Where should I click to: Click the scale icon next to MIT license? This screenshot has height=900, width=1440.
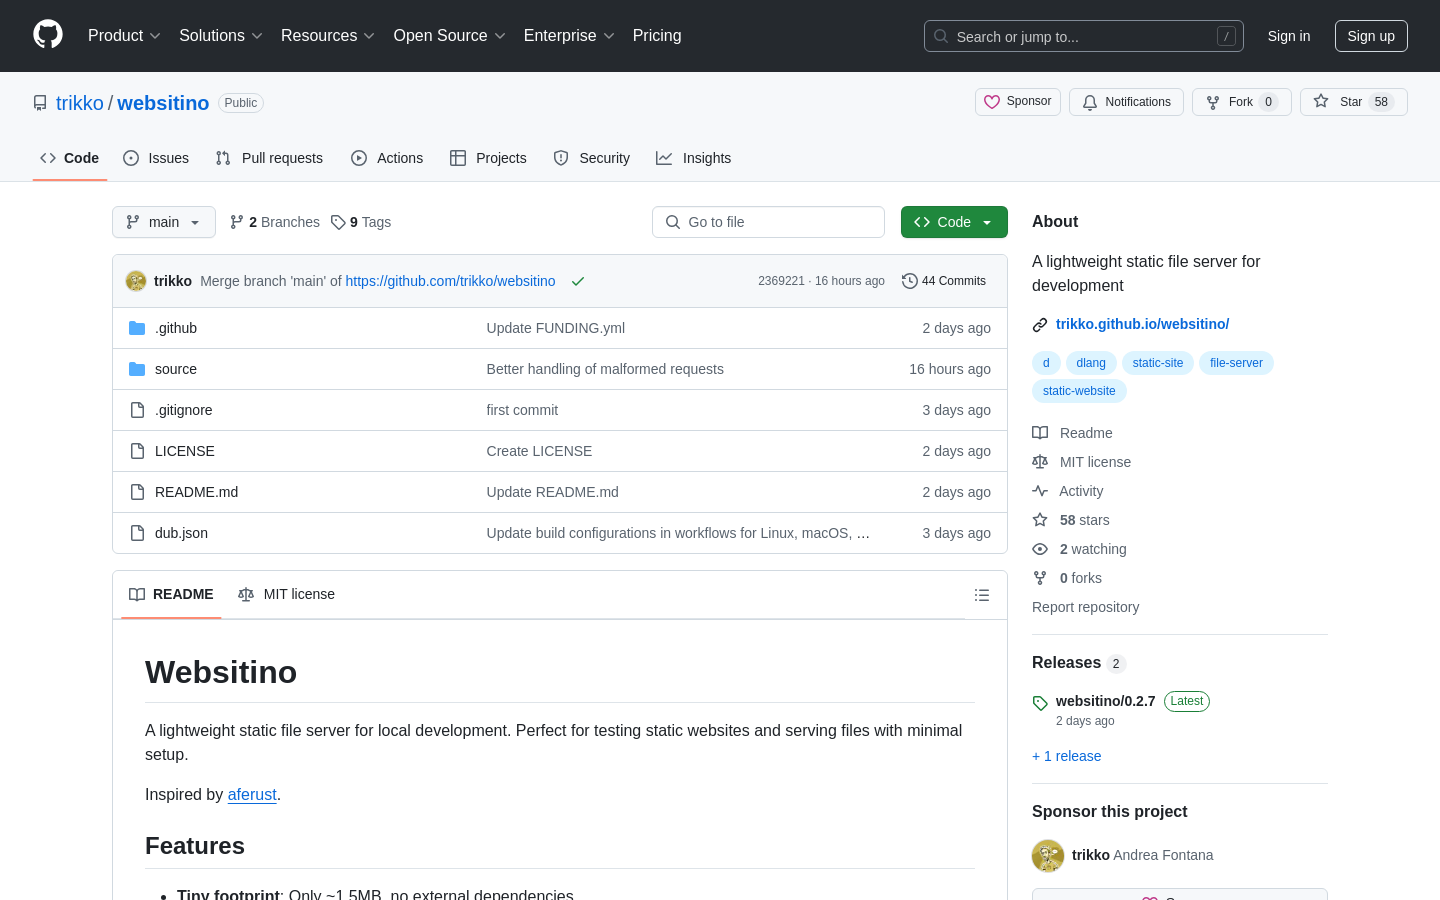(x=1040, y=462)
